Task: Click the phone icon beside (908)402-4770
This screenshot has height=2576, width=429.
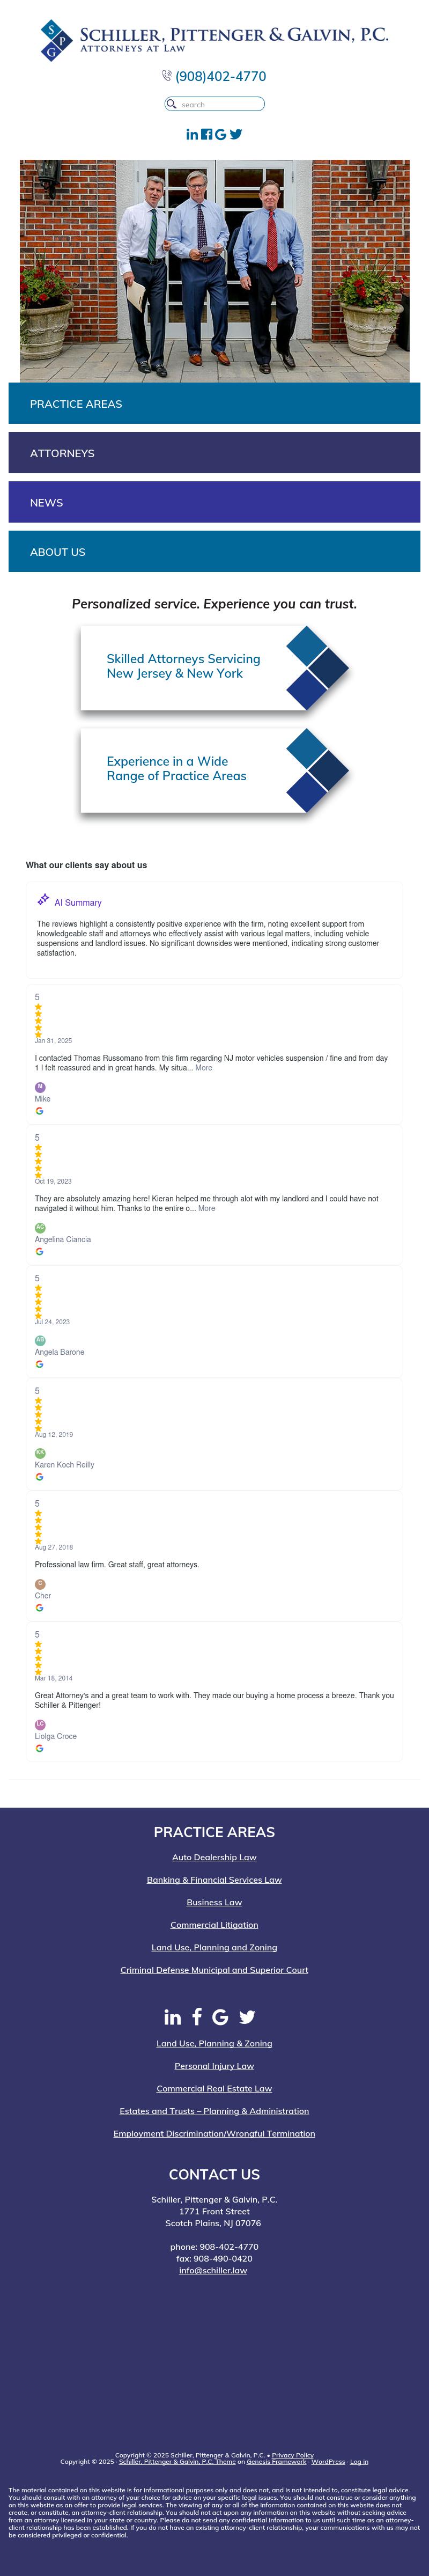Action: tap(167, 76)
